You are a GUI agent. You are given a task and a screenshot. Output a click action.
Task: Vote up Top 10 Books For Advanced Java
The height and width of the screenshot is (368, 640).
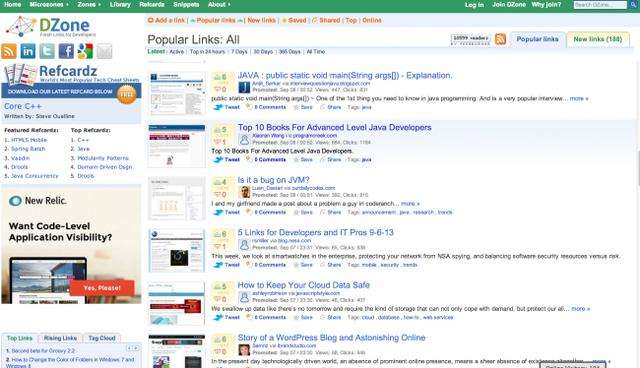point(220,130)
